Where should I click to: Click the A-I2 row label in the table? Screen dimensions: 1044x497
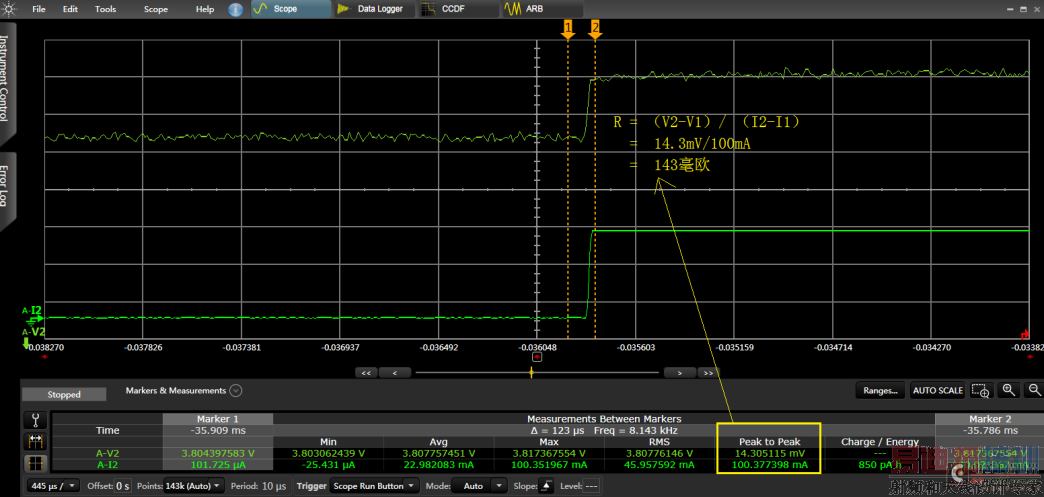click(108, 464)
